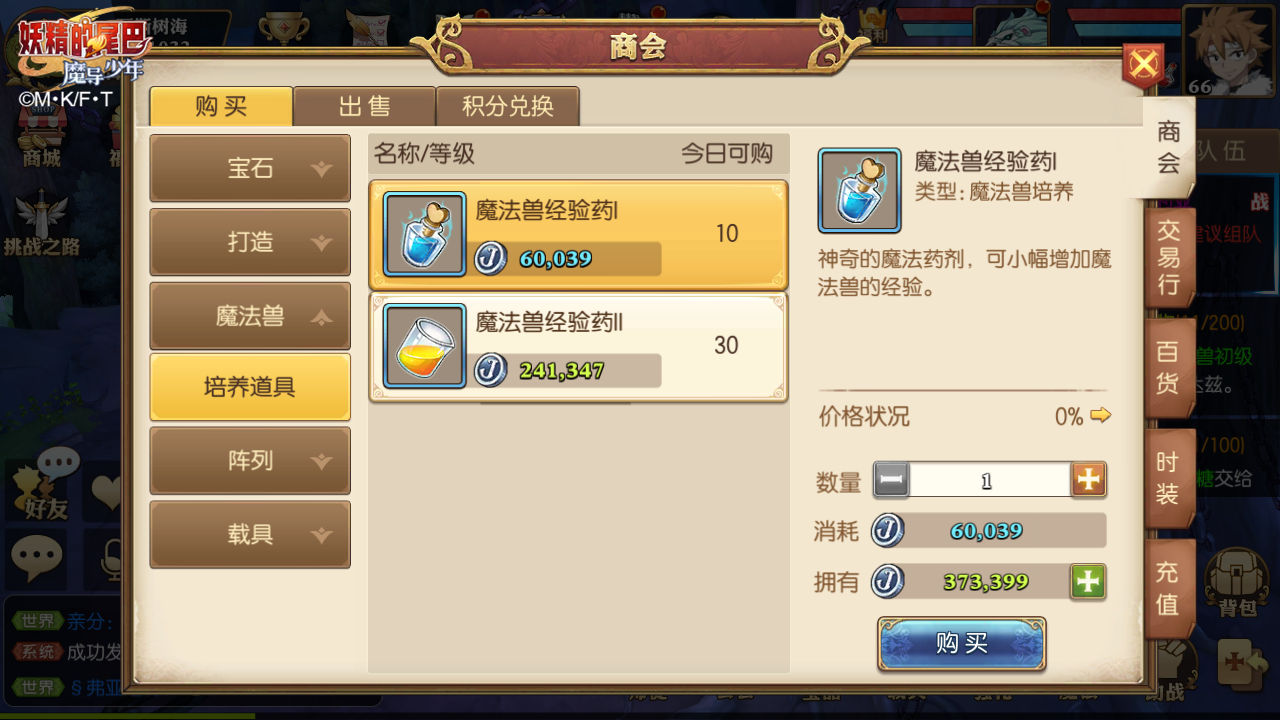This screenshot has width=1280, height=720.
Task: Switch to the 积分兑换 tab
Action: (x=508, y=106)
